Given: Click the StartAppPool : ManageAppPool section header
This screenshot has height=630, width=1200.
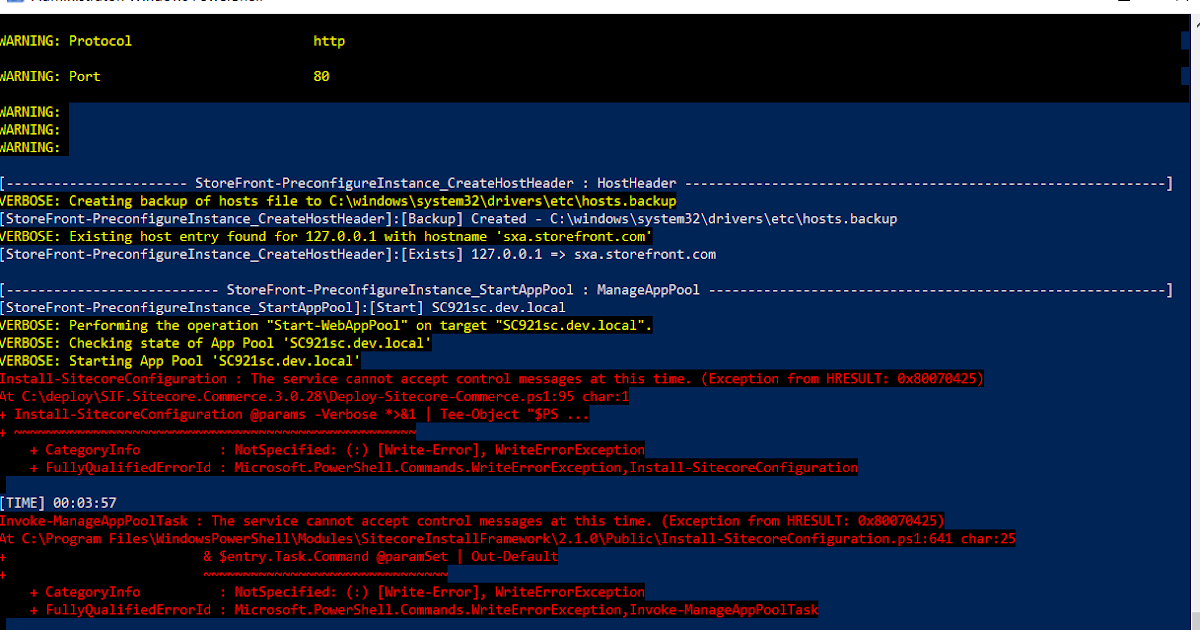Looking at the screenshot, I should point(585,290).
